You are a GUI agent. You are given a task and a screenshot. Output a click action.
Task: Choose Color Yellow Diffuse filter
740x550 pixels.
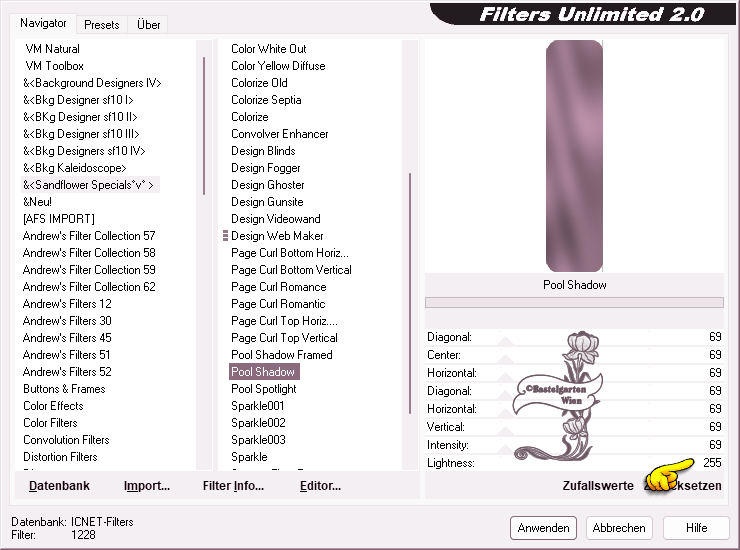(x=278, y=66)
